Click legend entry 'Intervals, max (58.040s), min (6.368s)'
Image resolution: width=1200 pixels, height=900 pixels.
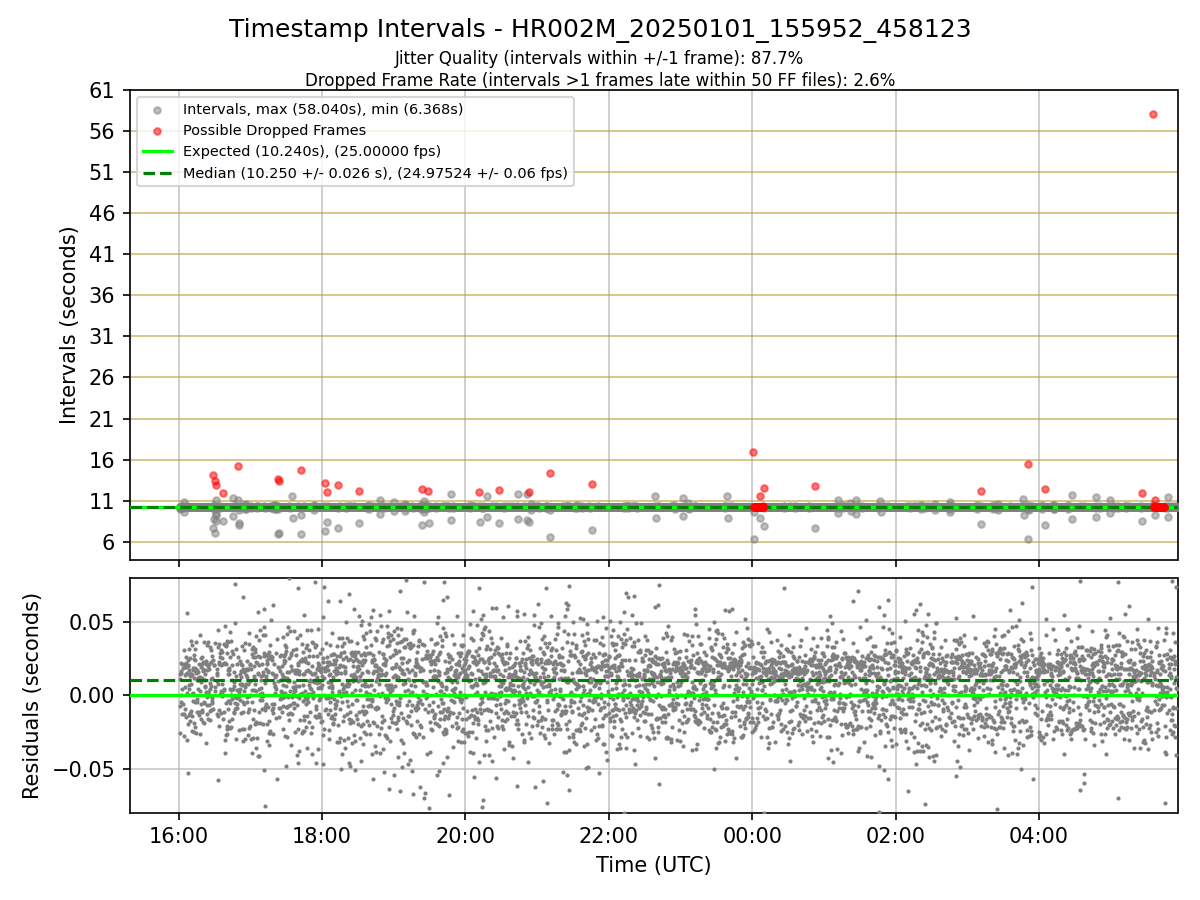click(323, 109)
